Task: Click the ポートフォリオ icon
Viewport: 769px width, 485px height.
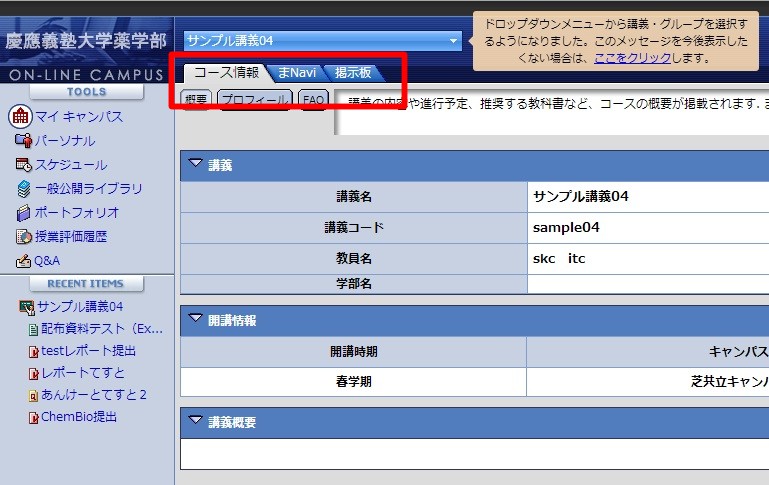Action: [x=24, y=213]
